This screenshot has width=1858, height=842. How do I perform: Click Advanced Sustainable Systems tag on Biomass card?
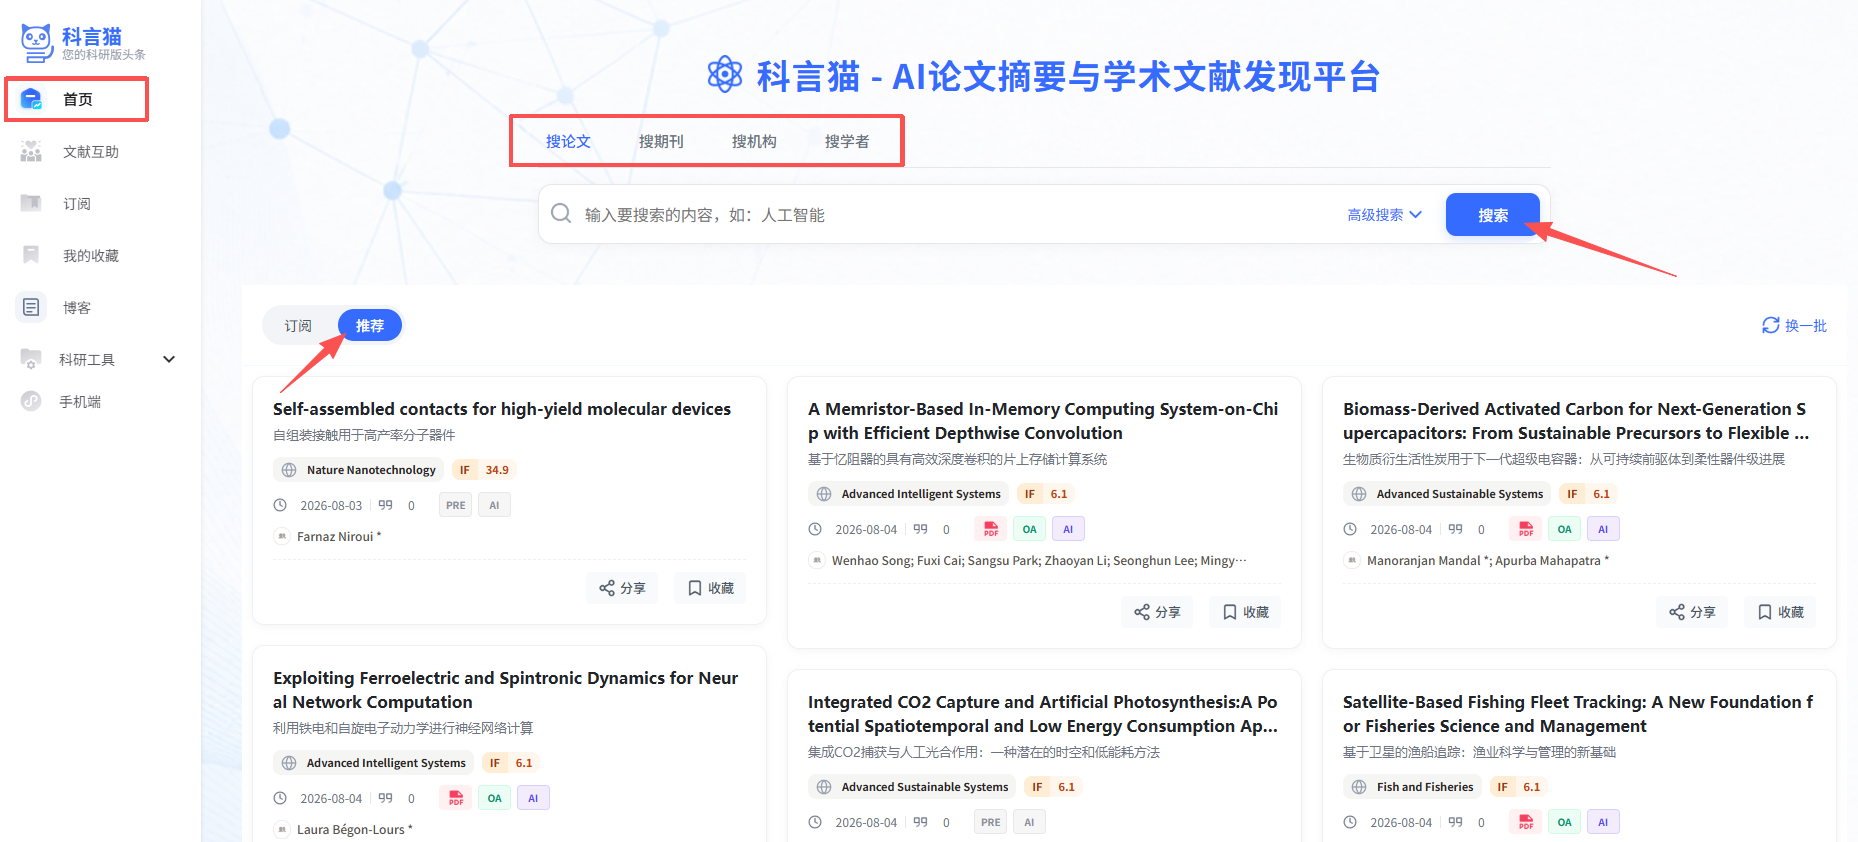(1447, 494)
